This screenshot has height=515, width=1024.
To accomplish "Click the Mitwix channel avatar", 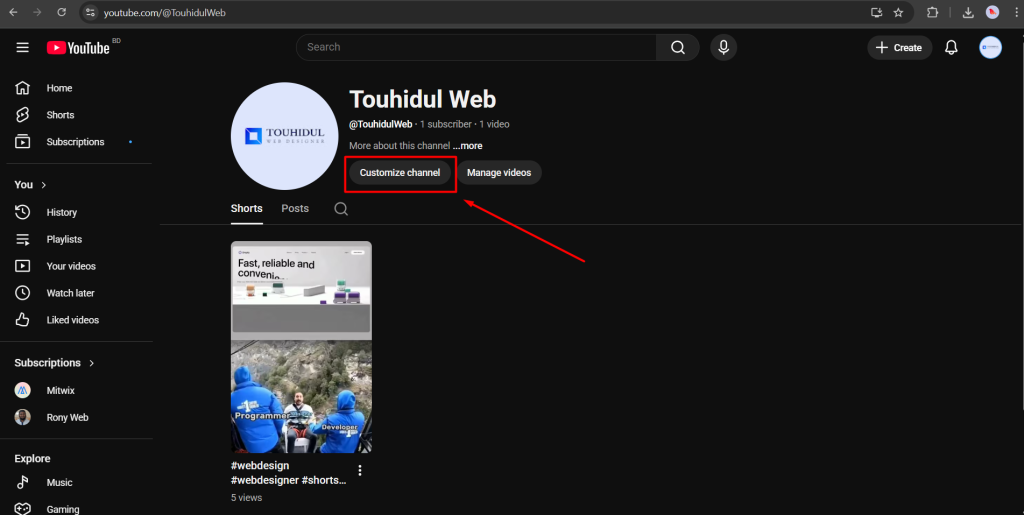I will 23,390.
